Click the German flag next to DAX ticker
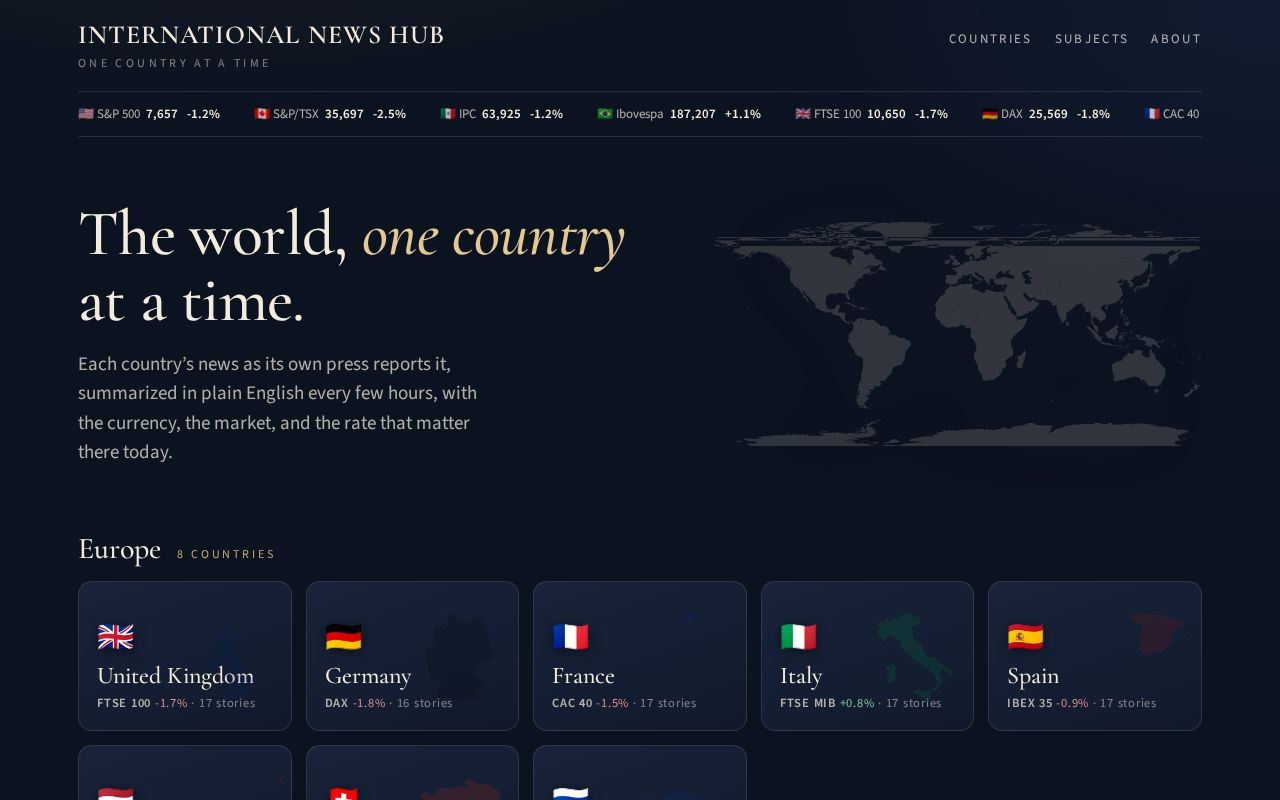 (990, 114)
